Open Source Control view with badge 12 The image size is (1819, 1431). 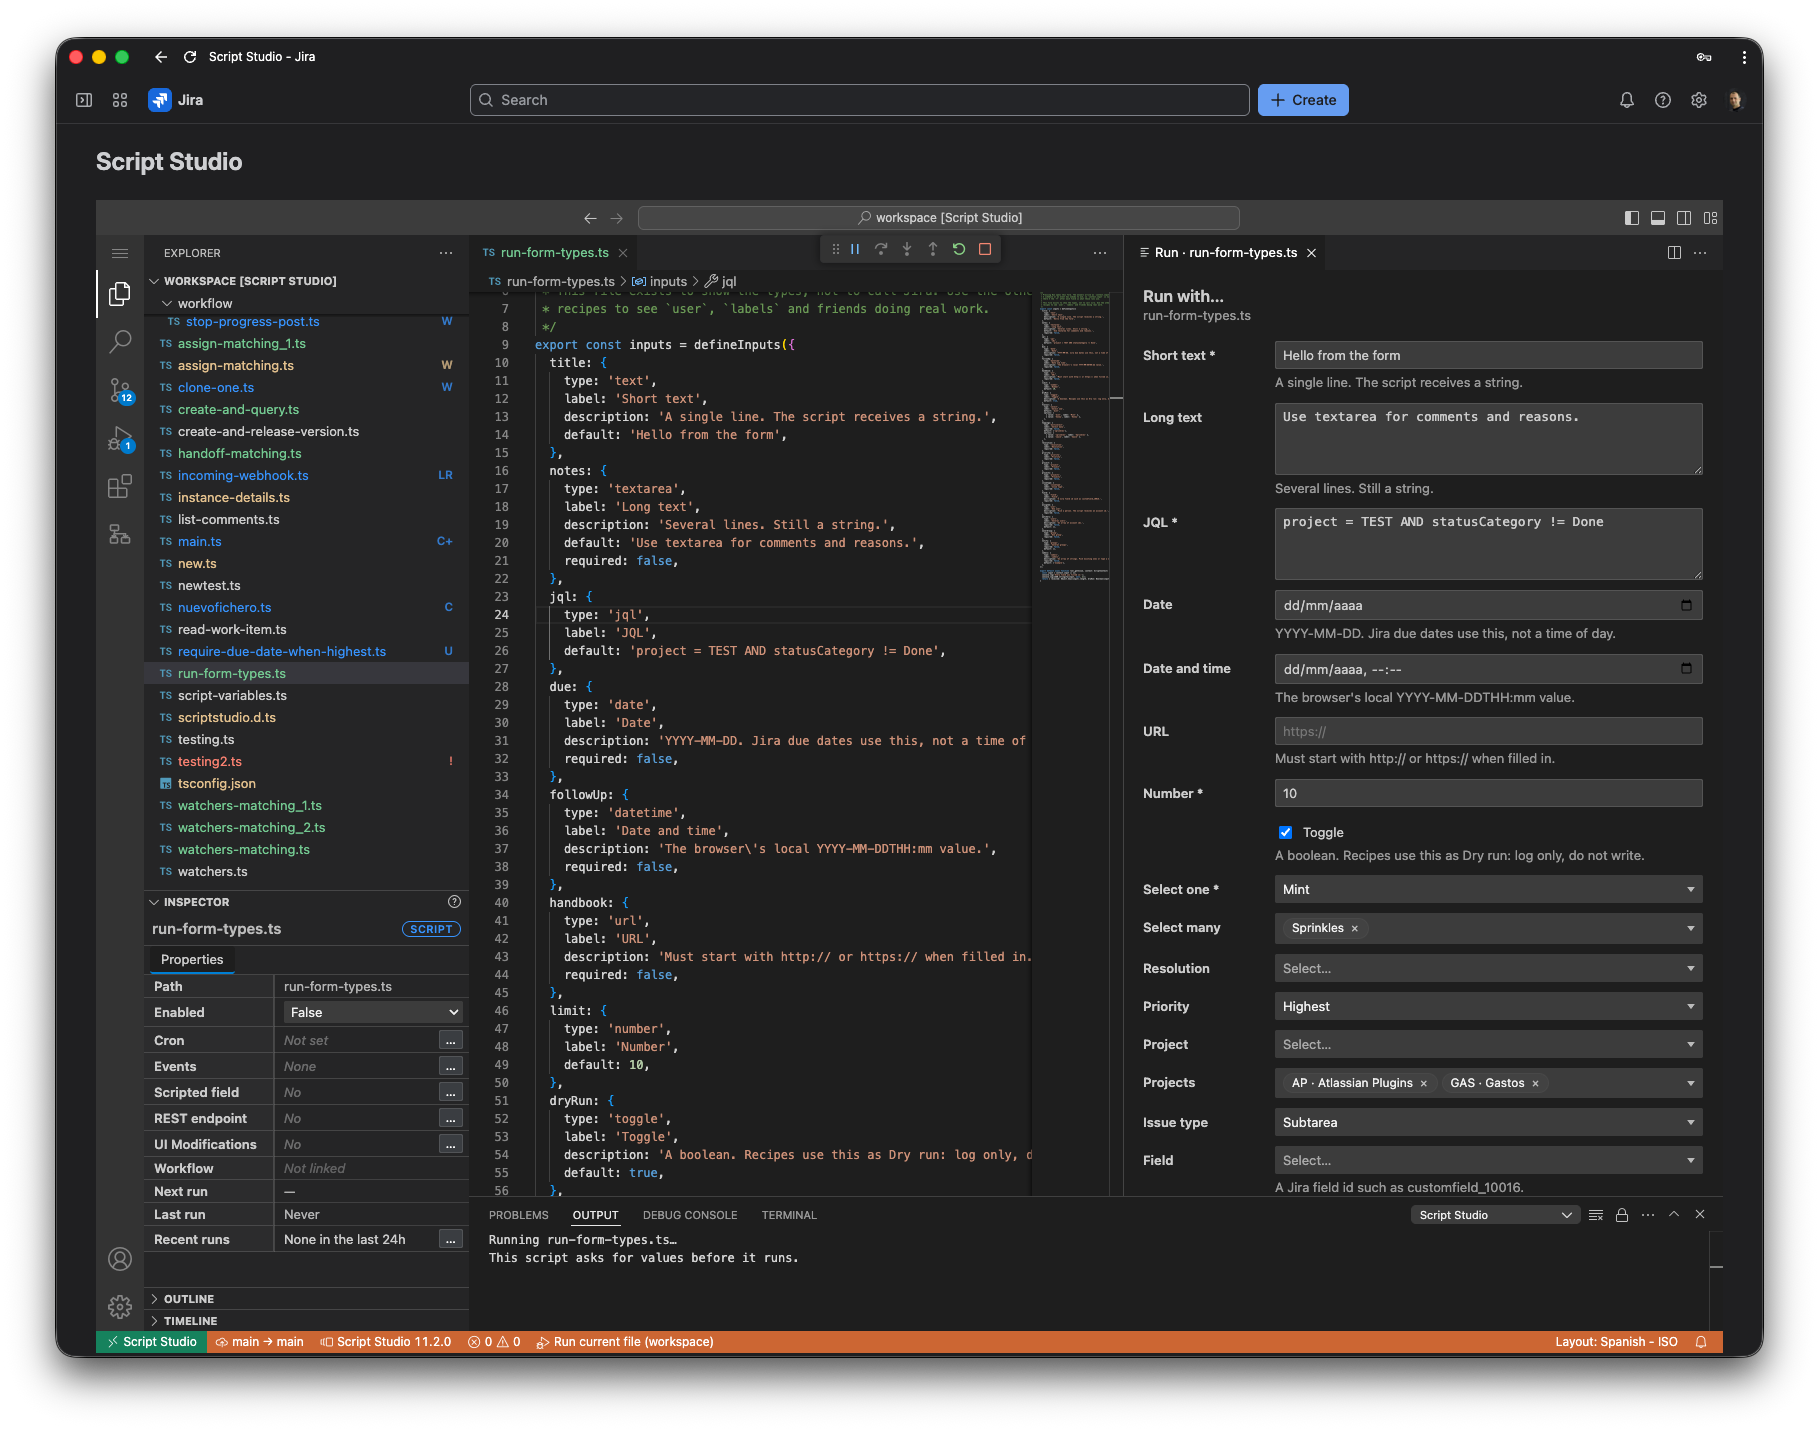120,390
